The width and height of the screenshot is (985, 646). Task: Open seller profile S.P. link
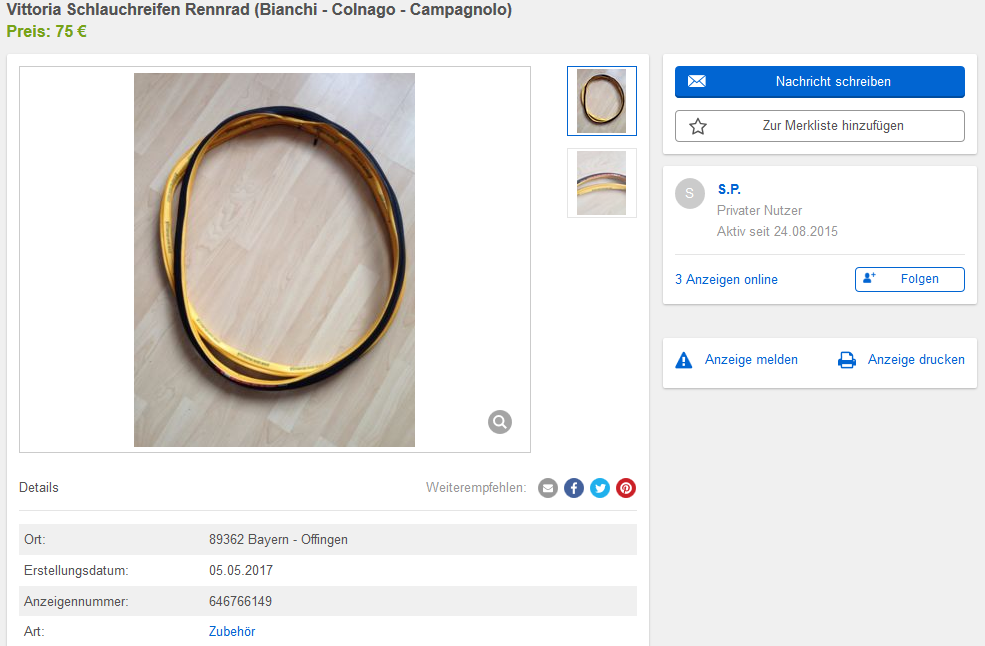coord(729,189)
